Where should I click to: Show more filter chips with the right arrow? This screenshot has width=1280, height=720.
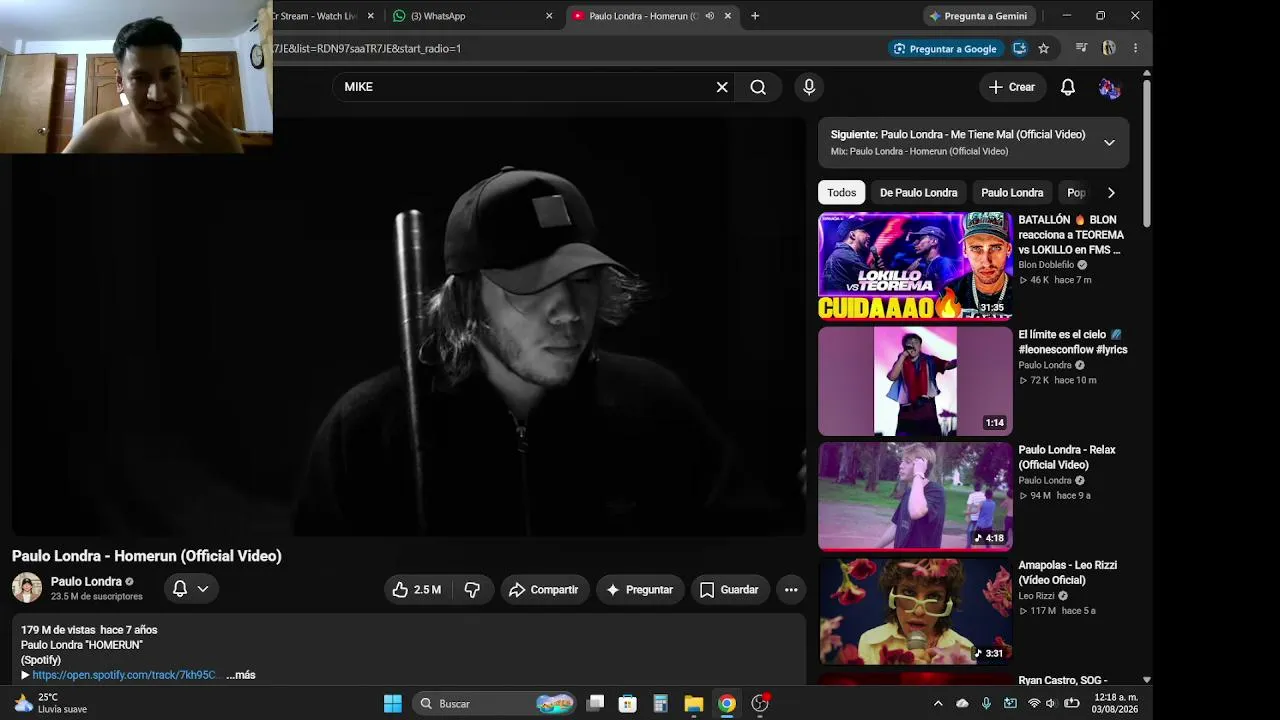1111,193
